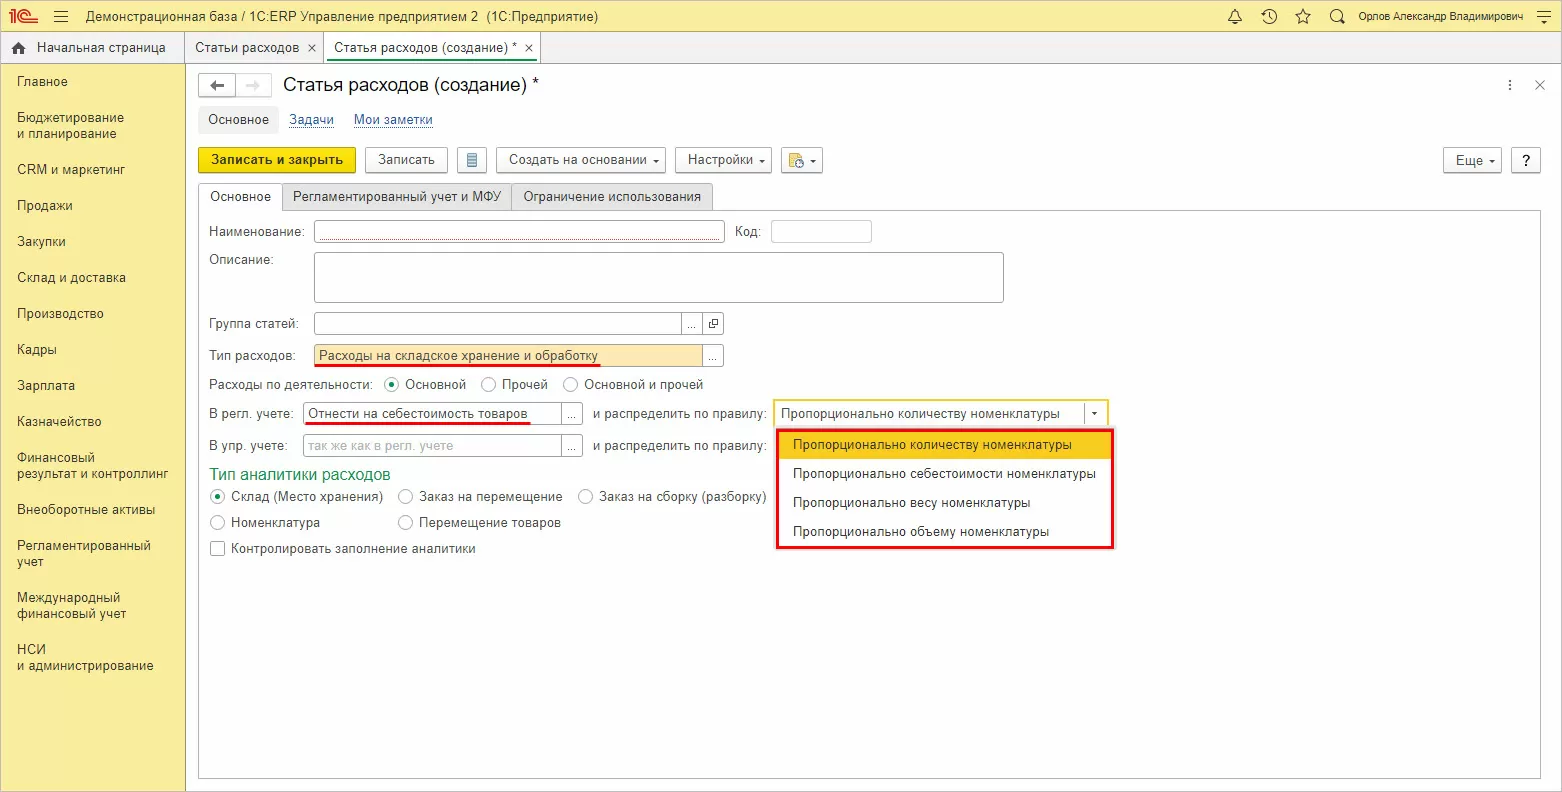Viewport: 1562px width, 792px height.
Task: Click the 1C logo
Action: [23, 17]
